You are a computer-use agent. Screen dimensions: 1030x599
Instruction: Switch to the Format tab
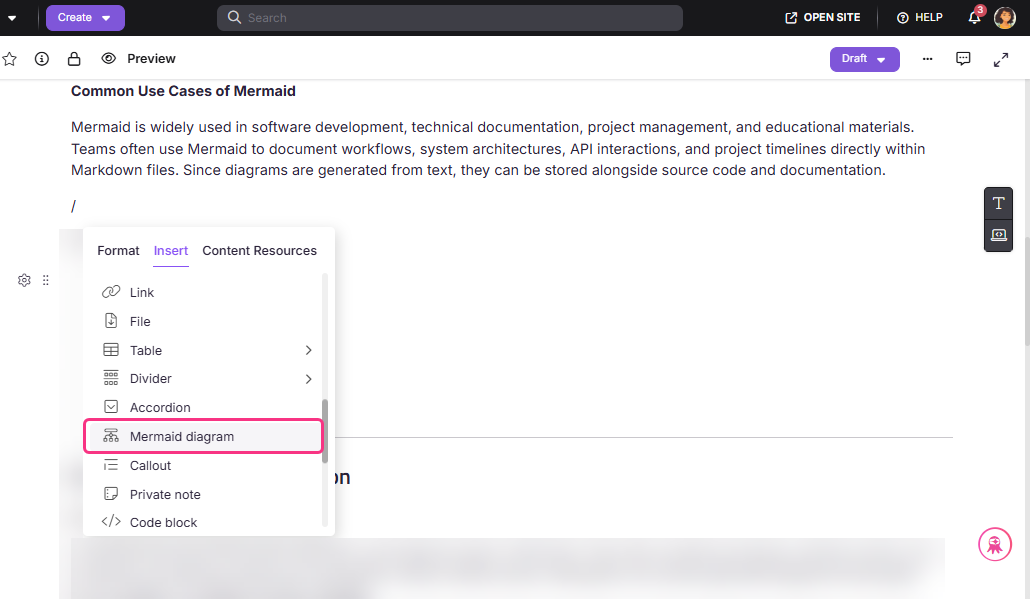click(x=118, y=251)
